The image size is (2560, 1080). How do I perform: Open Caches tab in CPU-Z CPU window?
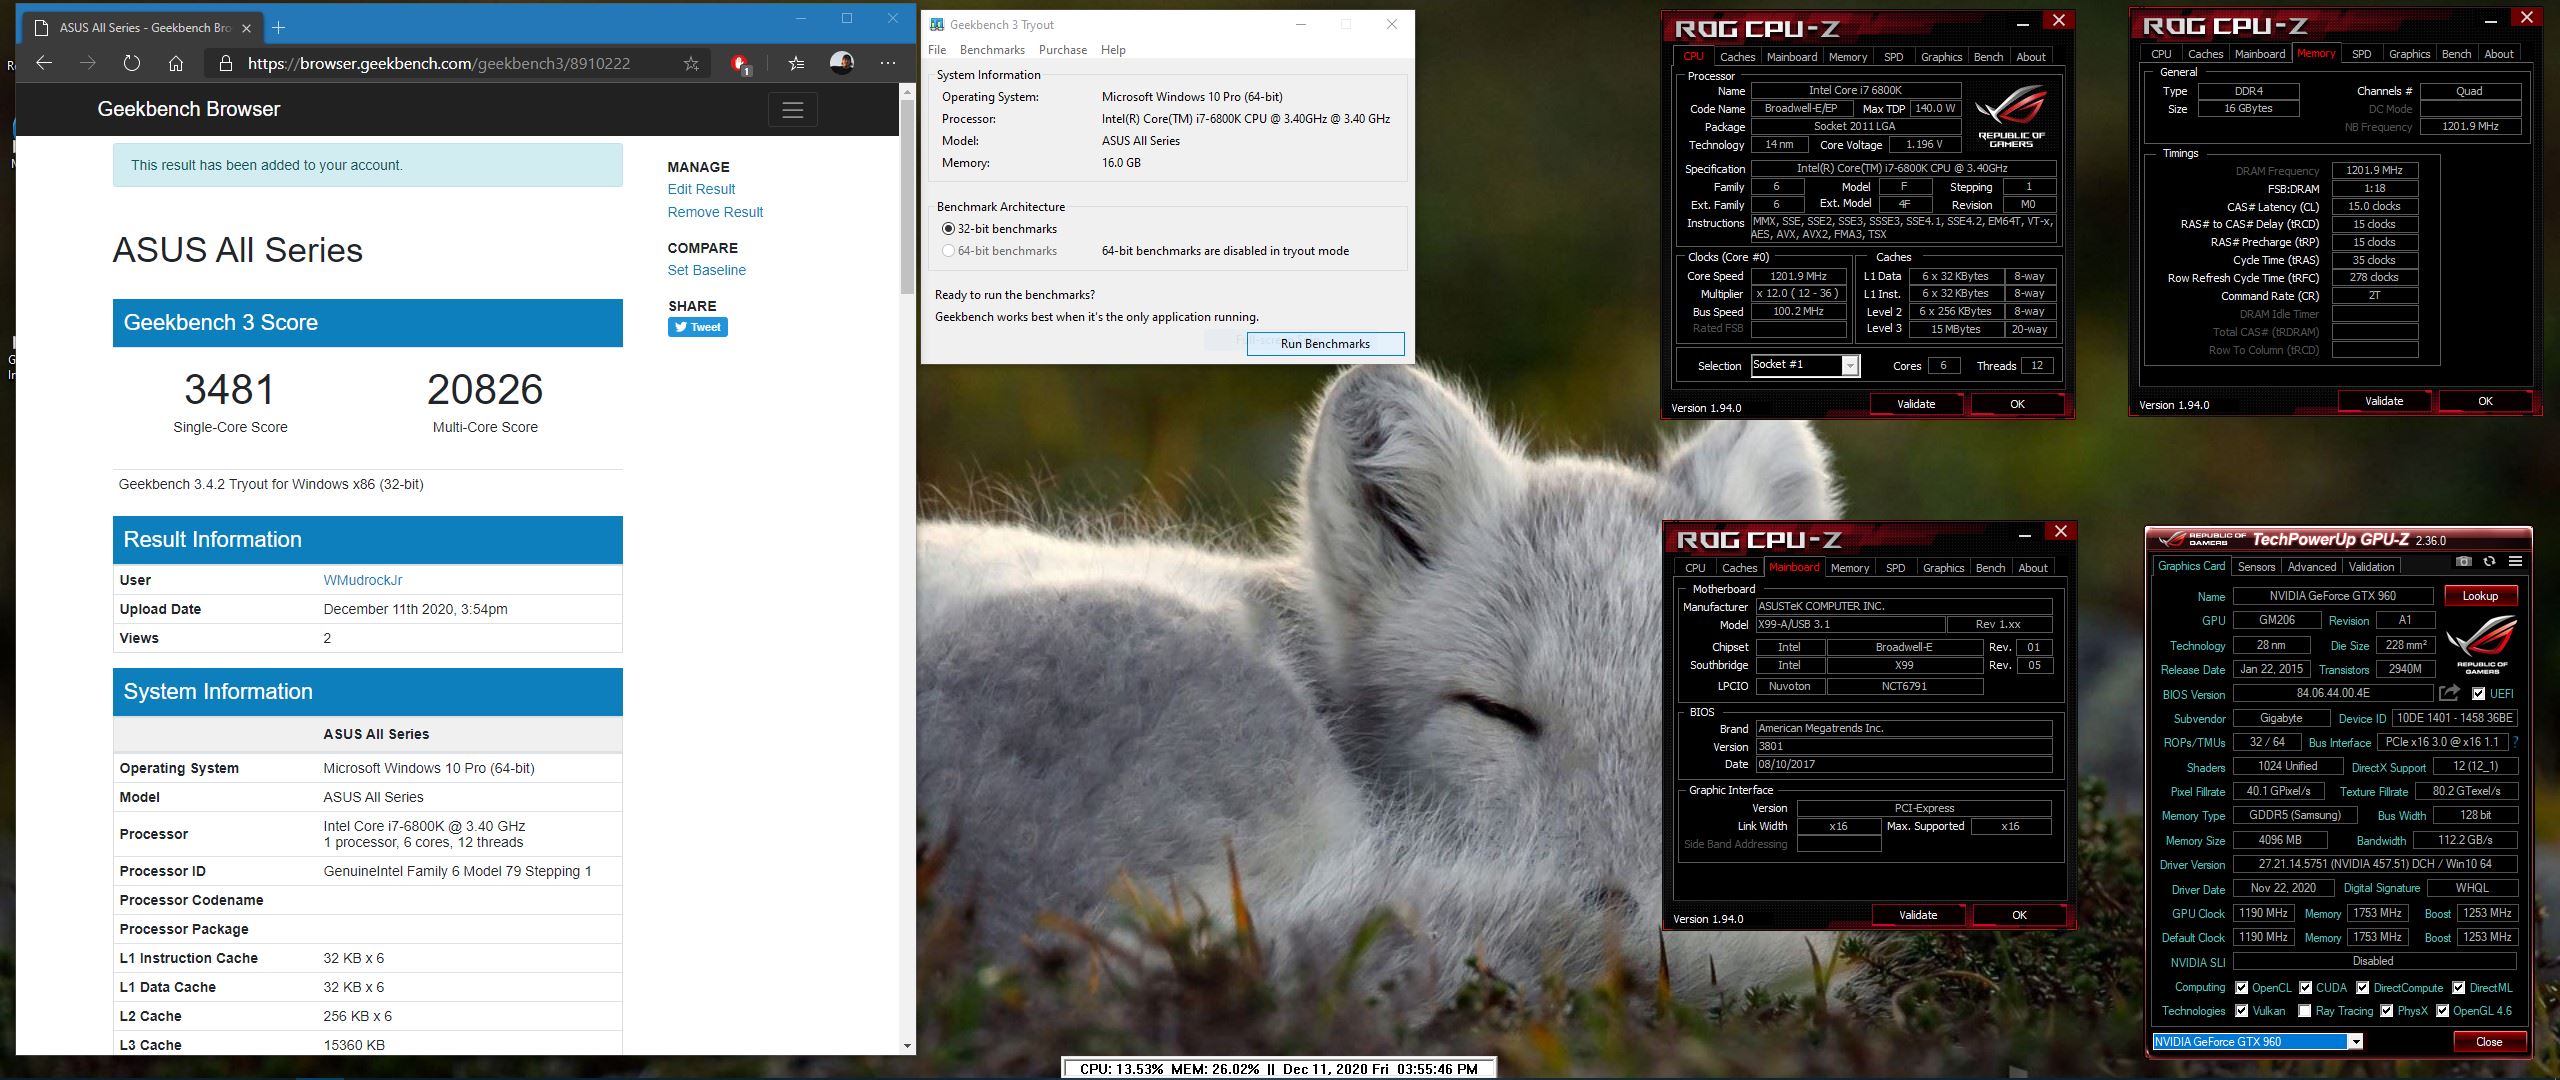(1737, 57)
